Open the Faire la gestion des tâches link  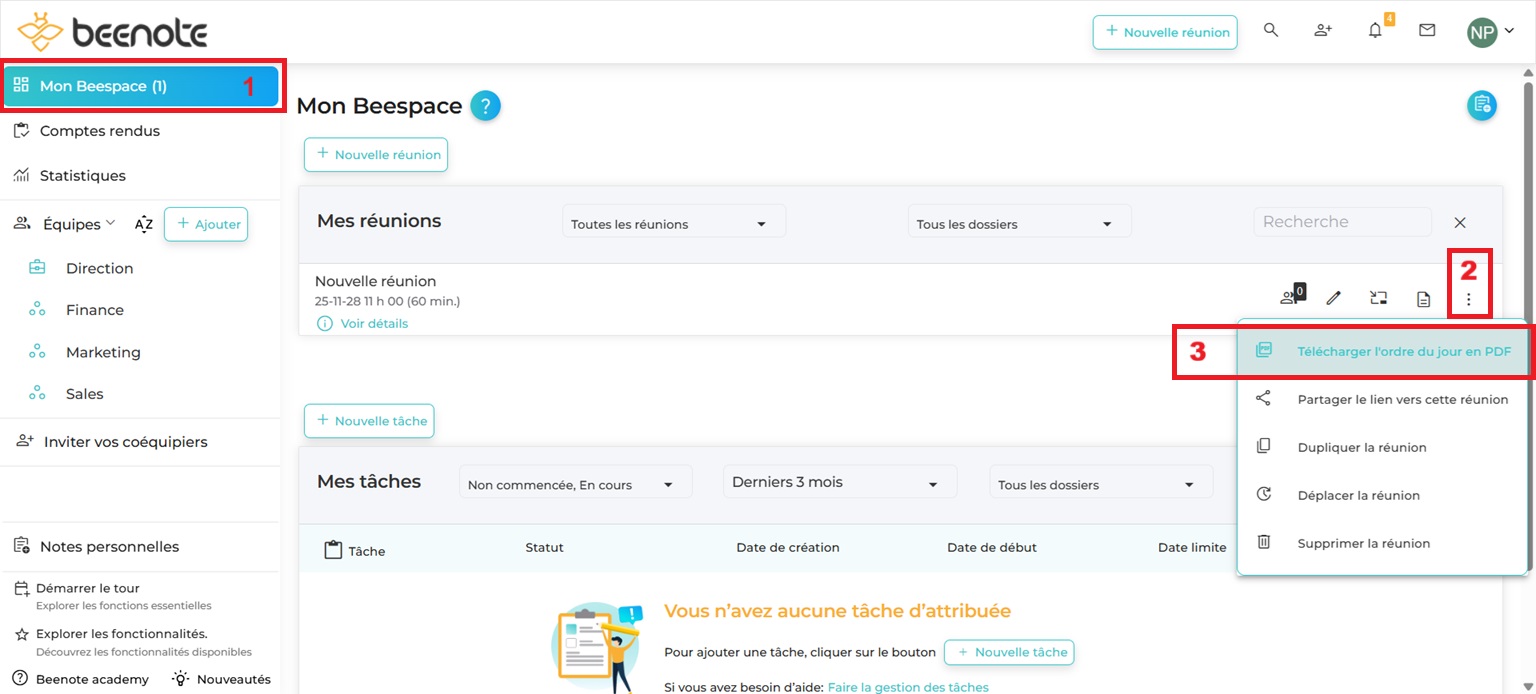pyautogui.click(x=907, y=687)
